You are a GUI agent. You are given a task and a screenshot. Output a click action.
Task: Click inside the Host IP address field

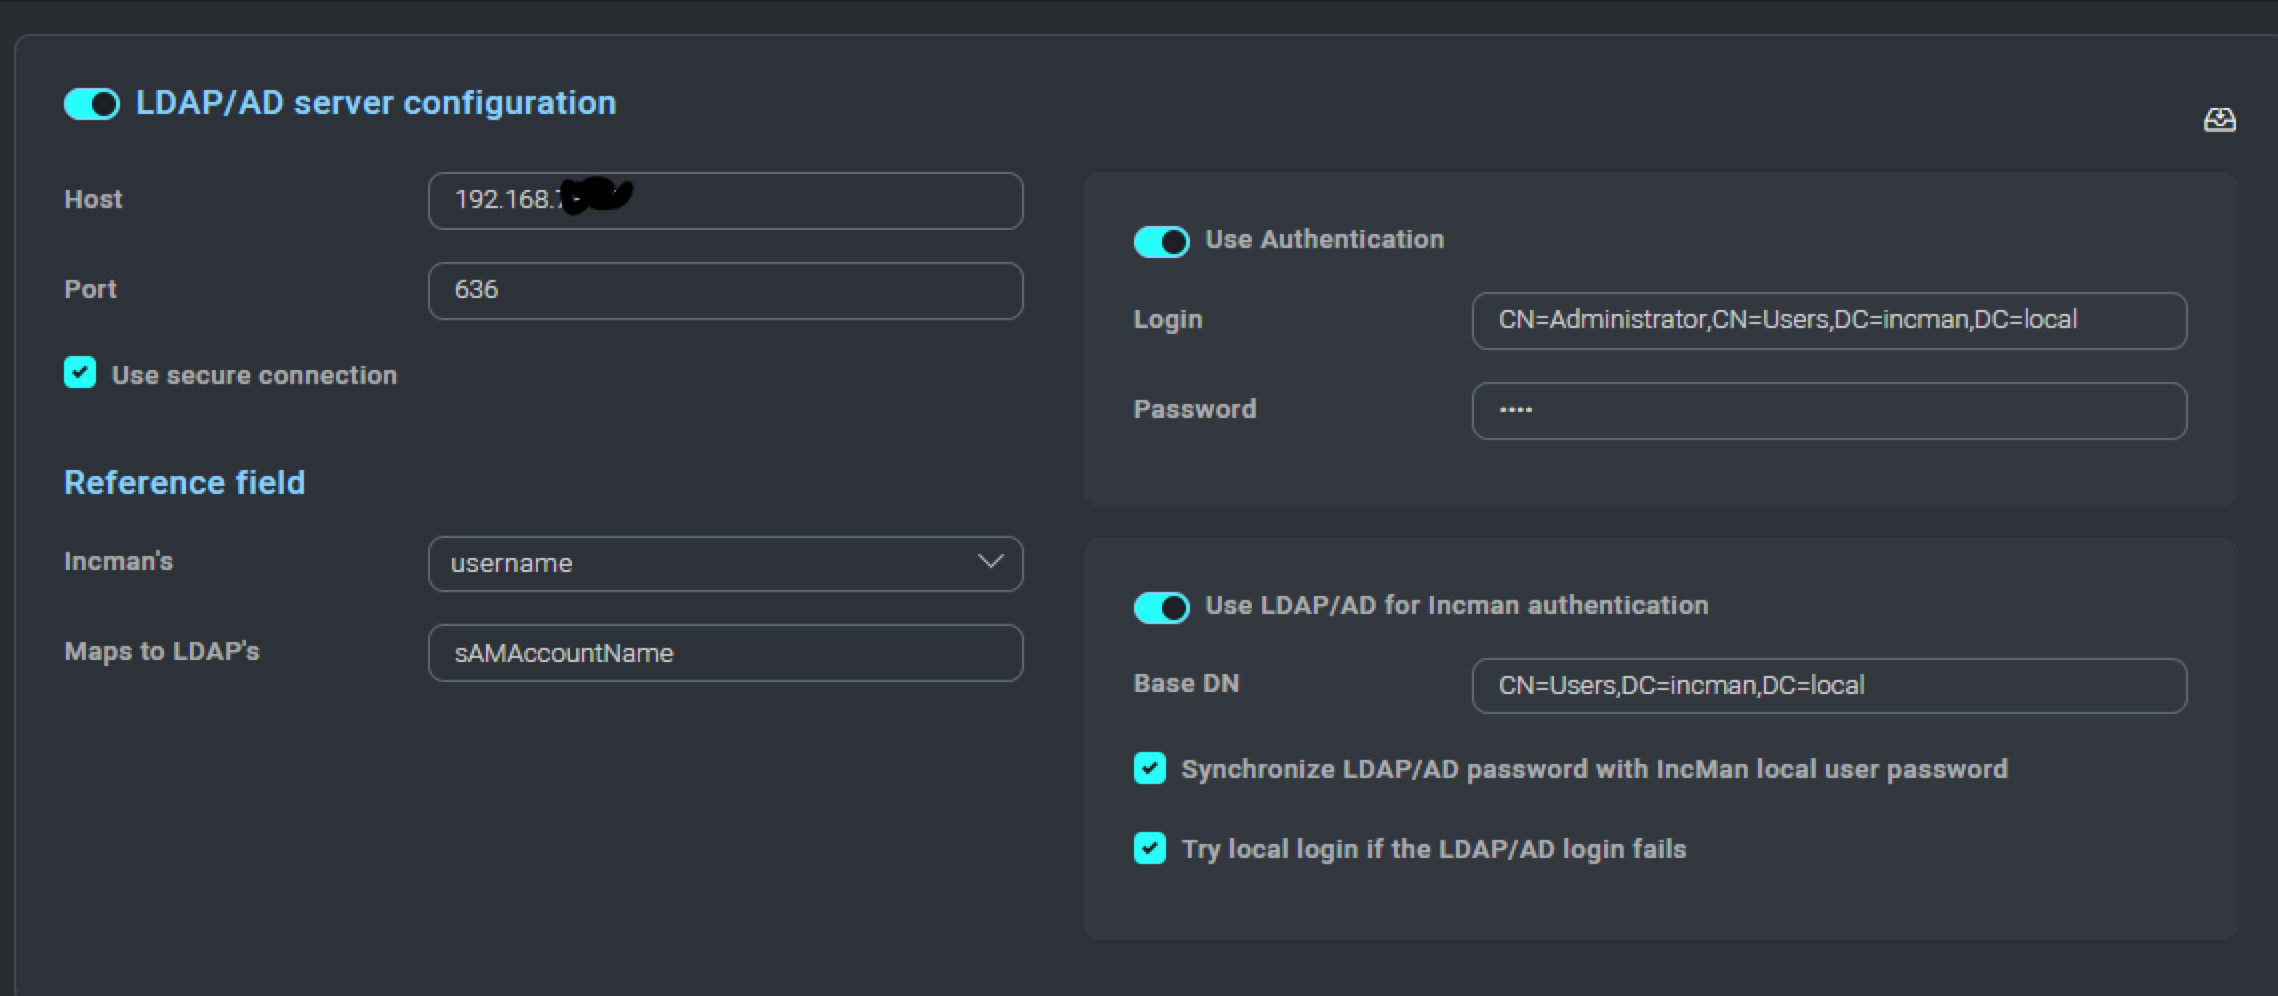point(725,201)
